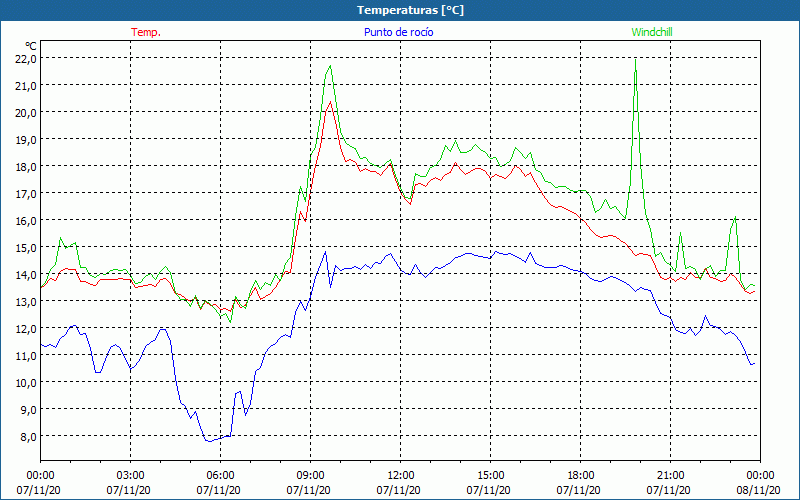800x500 pixels.
Task: Click the 11,0 y-axis value
Action: [26, 356]
